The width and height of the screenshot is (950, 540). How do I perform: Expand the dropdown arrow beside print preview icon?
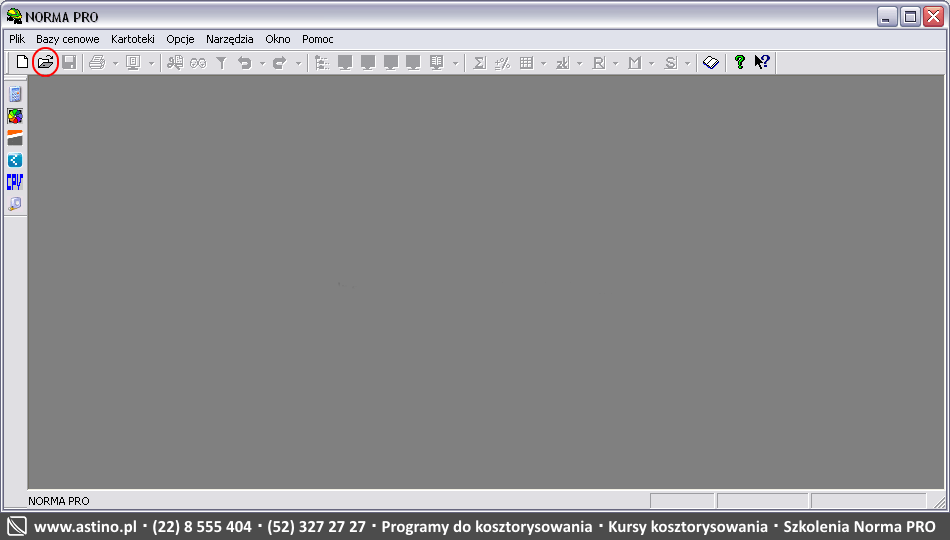tap(151, 63)
